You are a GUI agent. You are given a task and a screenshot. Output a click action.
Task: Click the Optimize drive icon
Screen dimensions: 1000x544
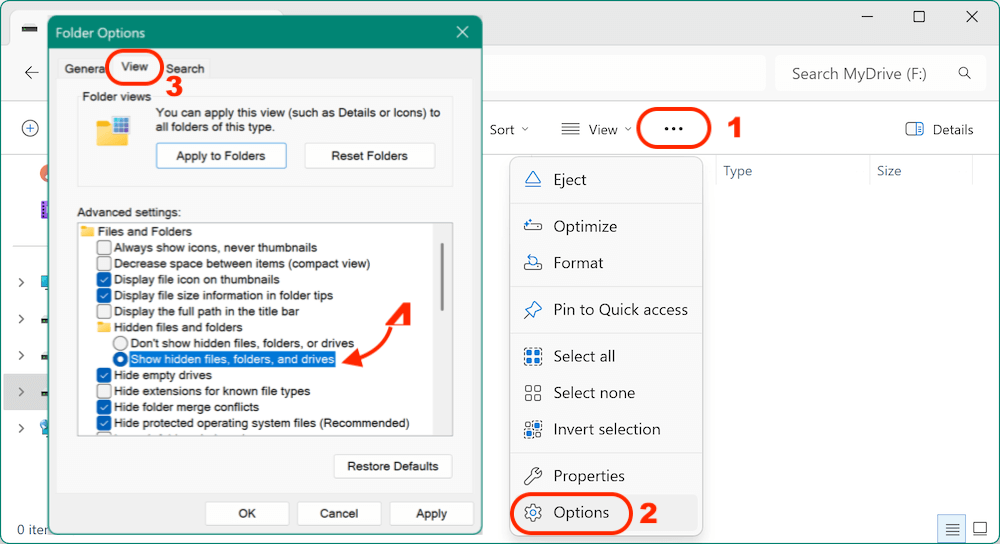point(533,226)
